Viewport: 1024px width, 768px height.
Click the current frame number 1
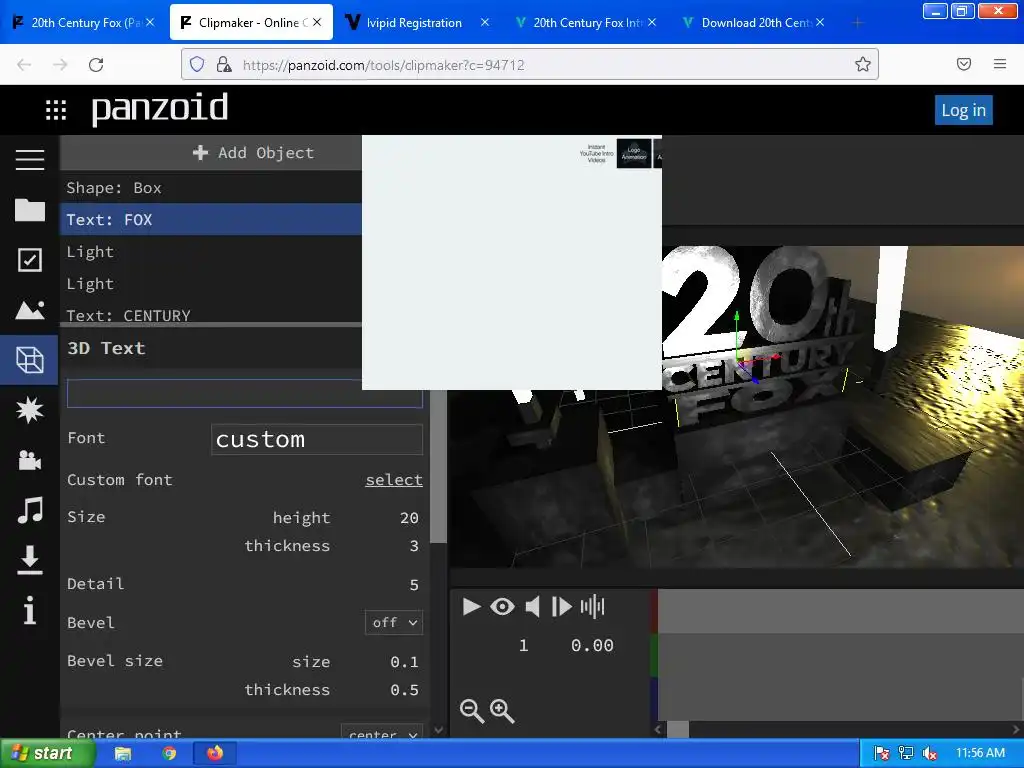coord(523,646)
